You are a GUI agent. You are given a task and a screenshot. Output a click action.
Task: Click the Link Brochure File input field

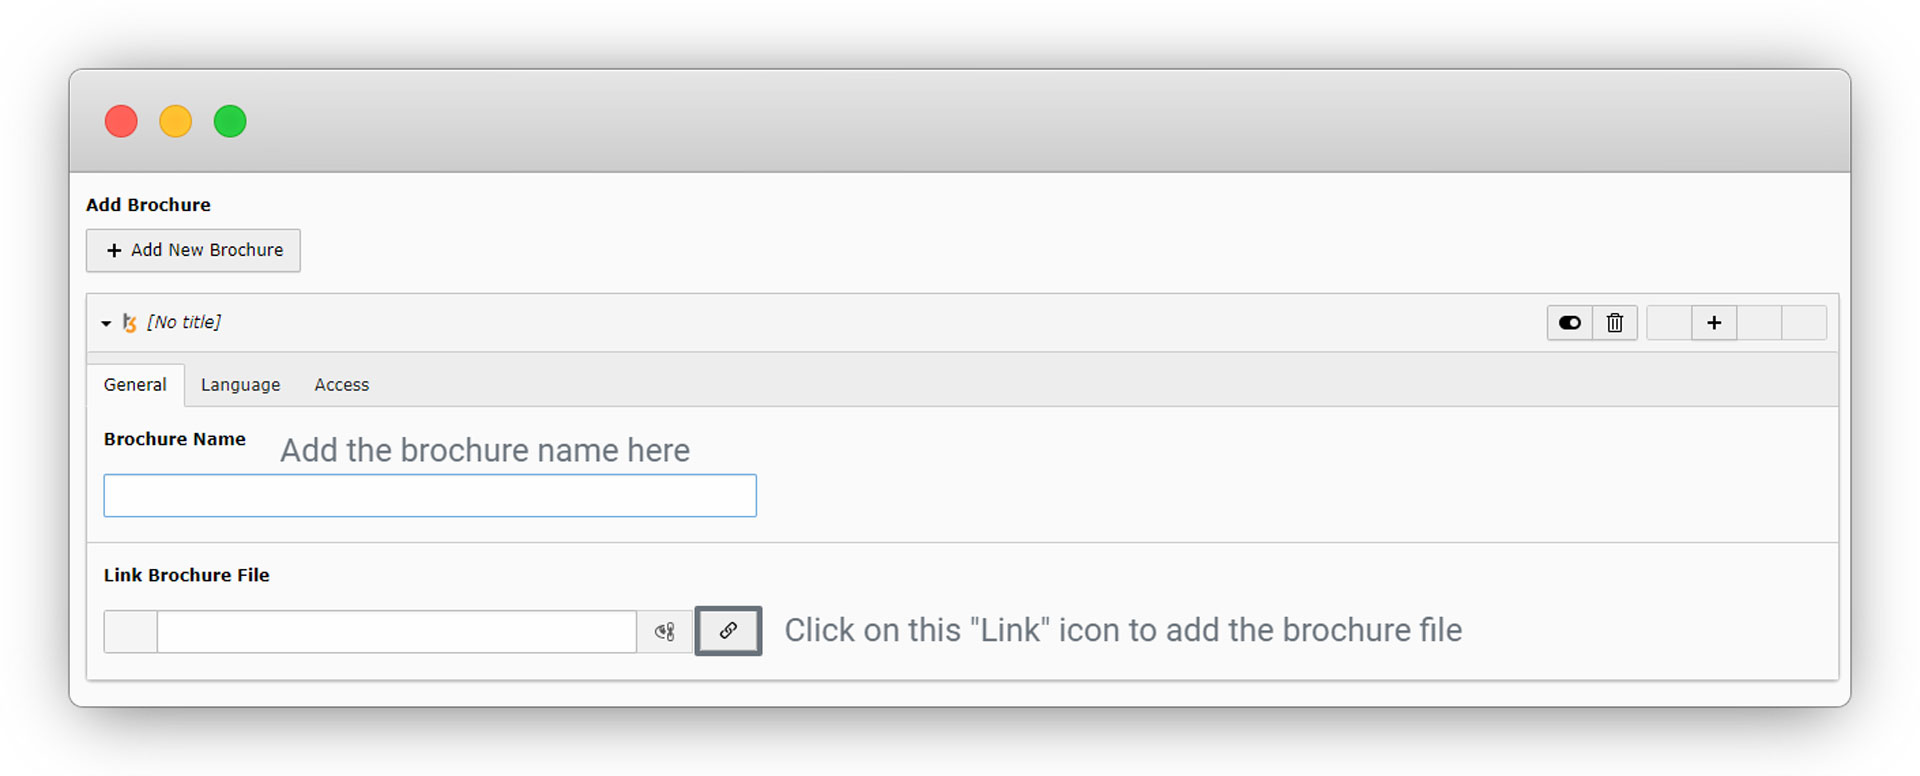(396, 632)
